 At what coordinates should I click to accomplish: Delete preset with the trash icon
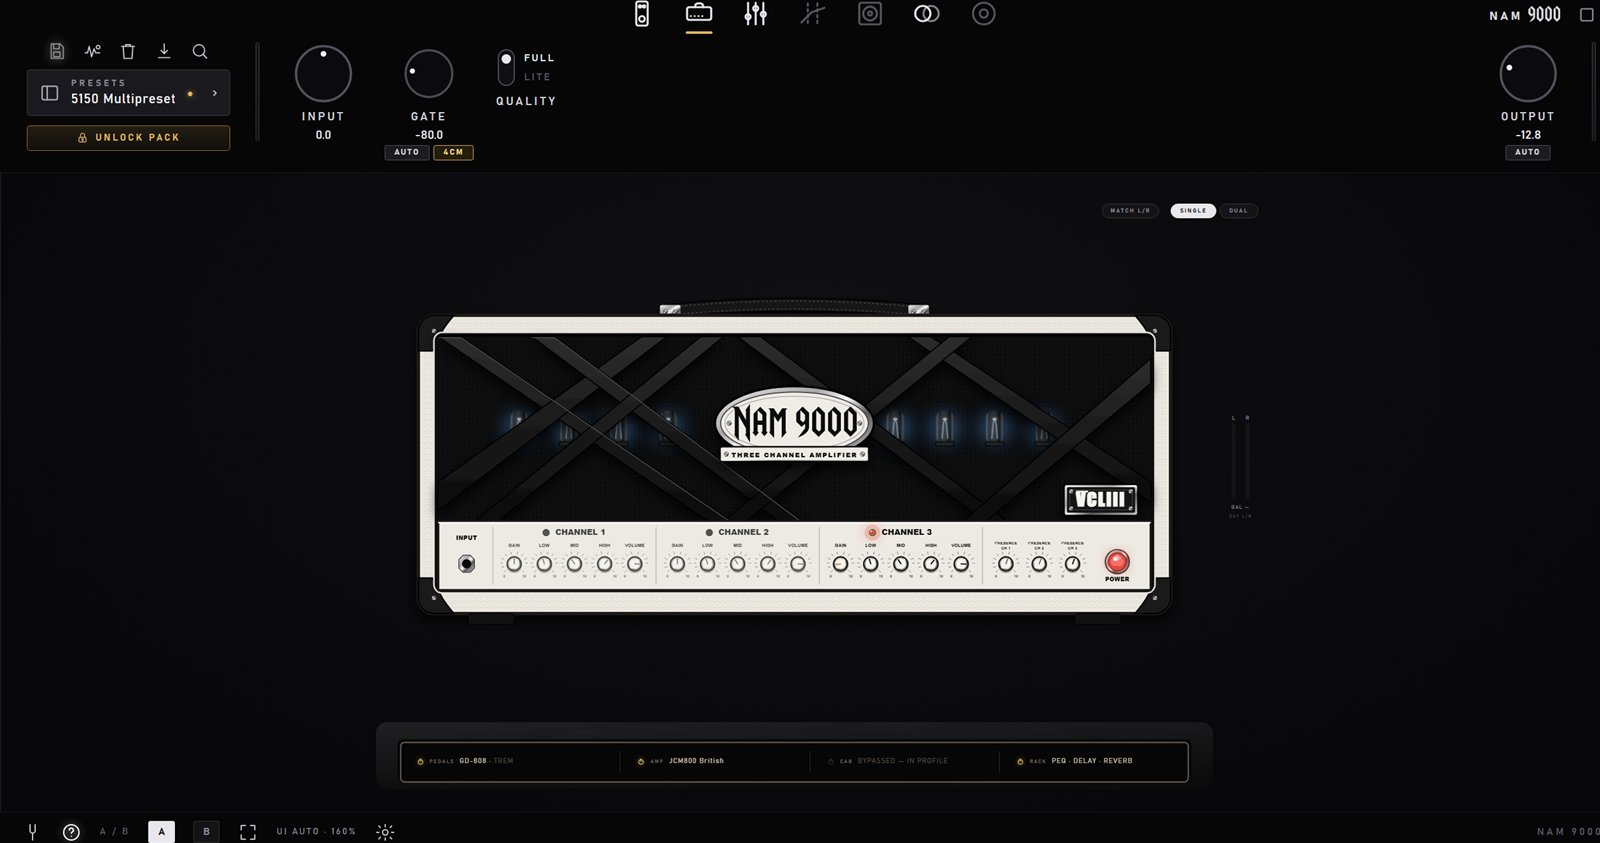pyautogui.click(x=128, y=51)
